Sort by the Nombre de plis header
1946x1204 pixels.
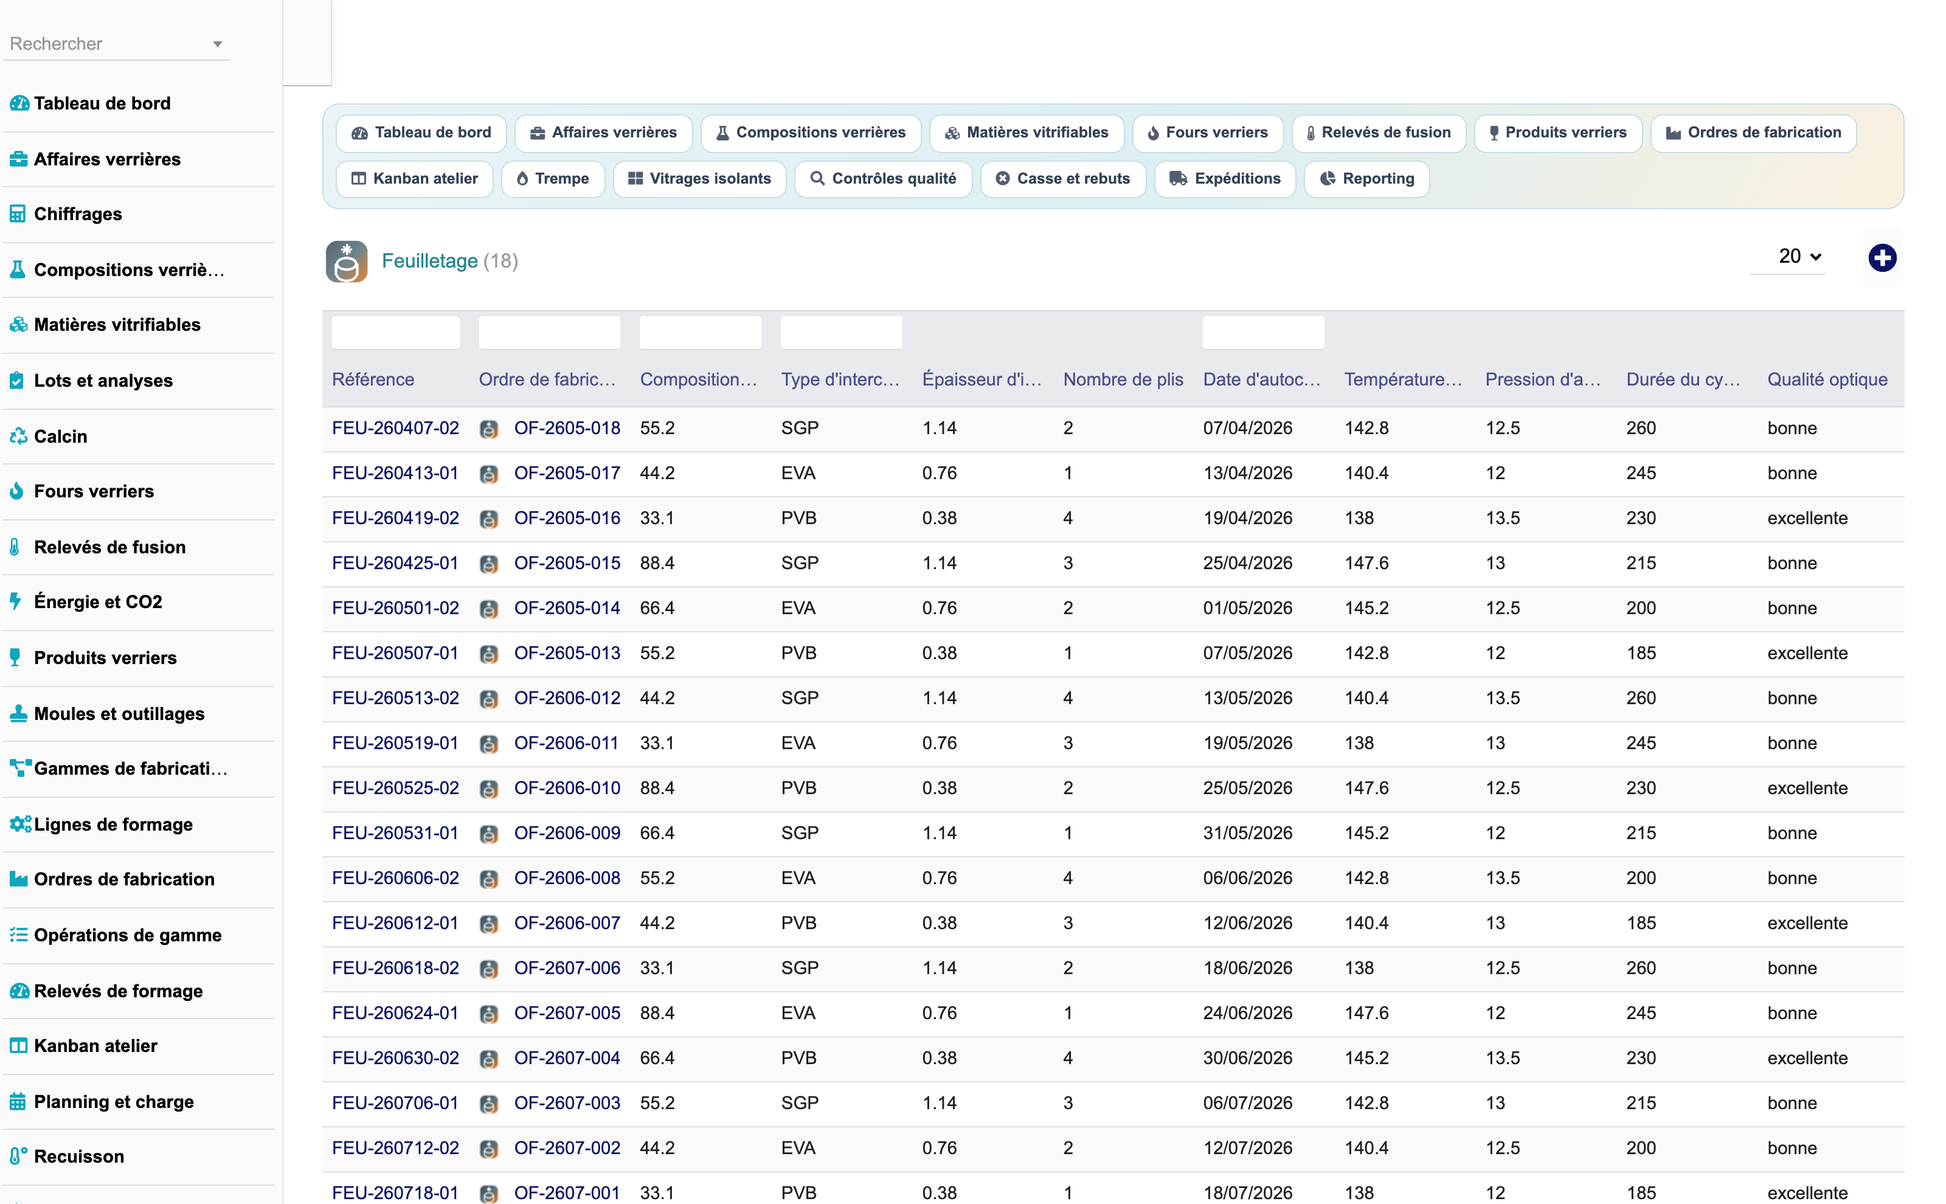1123,380
